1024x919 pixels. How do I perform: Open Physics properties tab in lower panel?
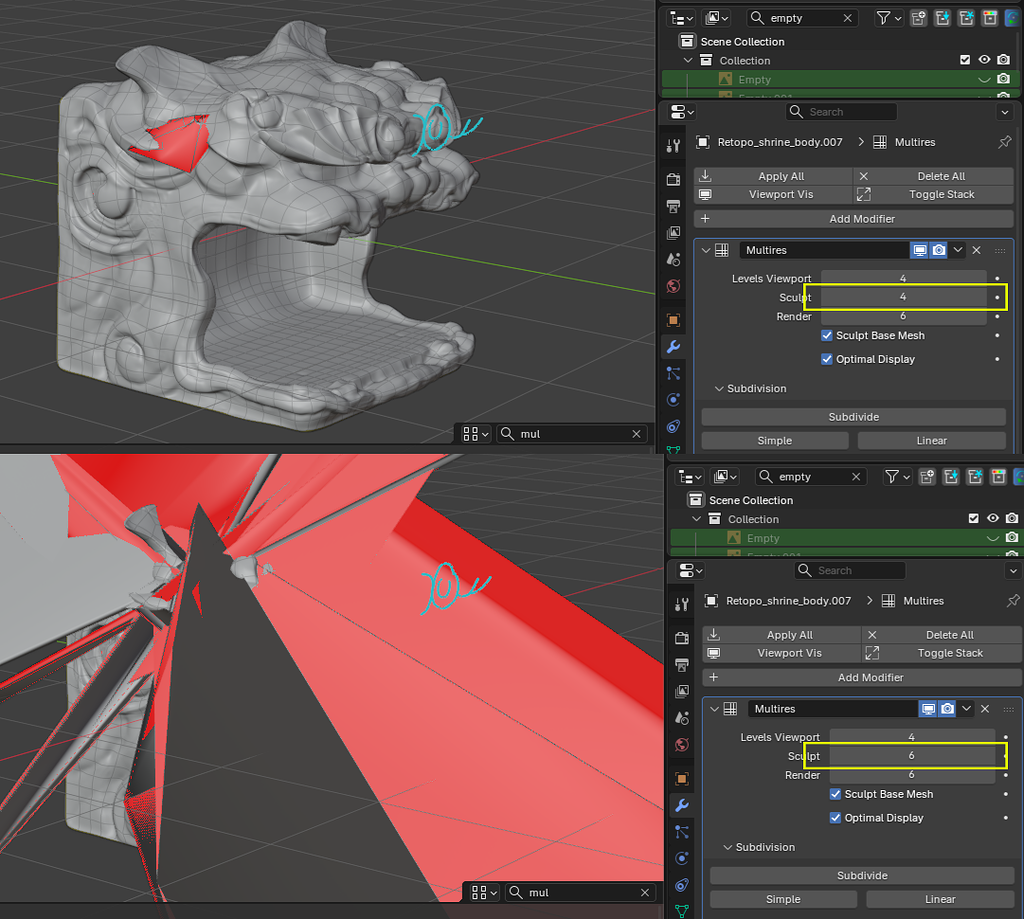[x=682, y=858]
